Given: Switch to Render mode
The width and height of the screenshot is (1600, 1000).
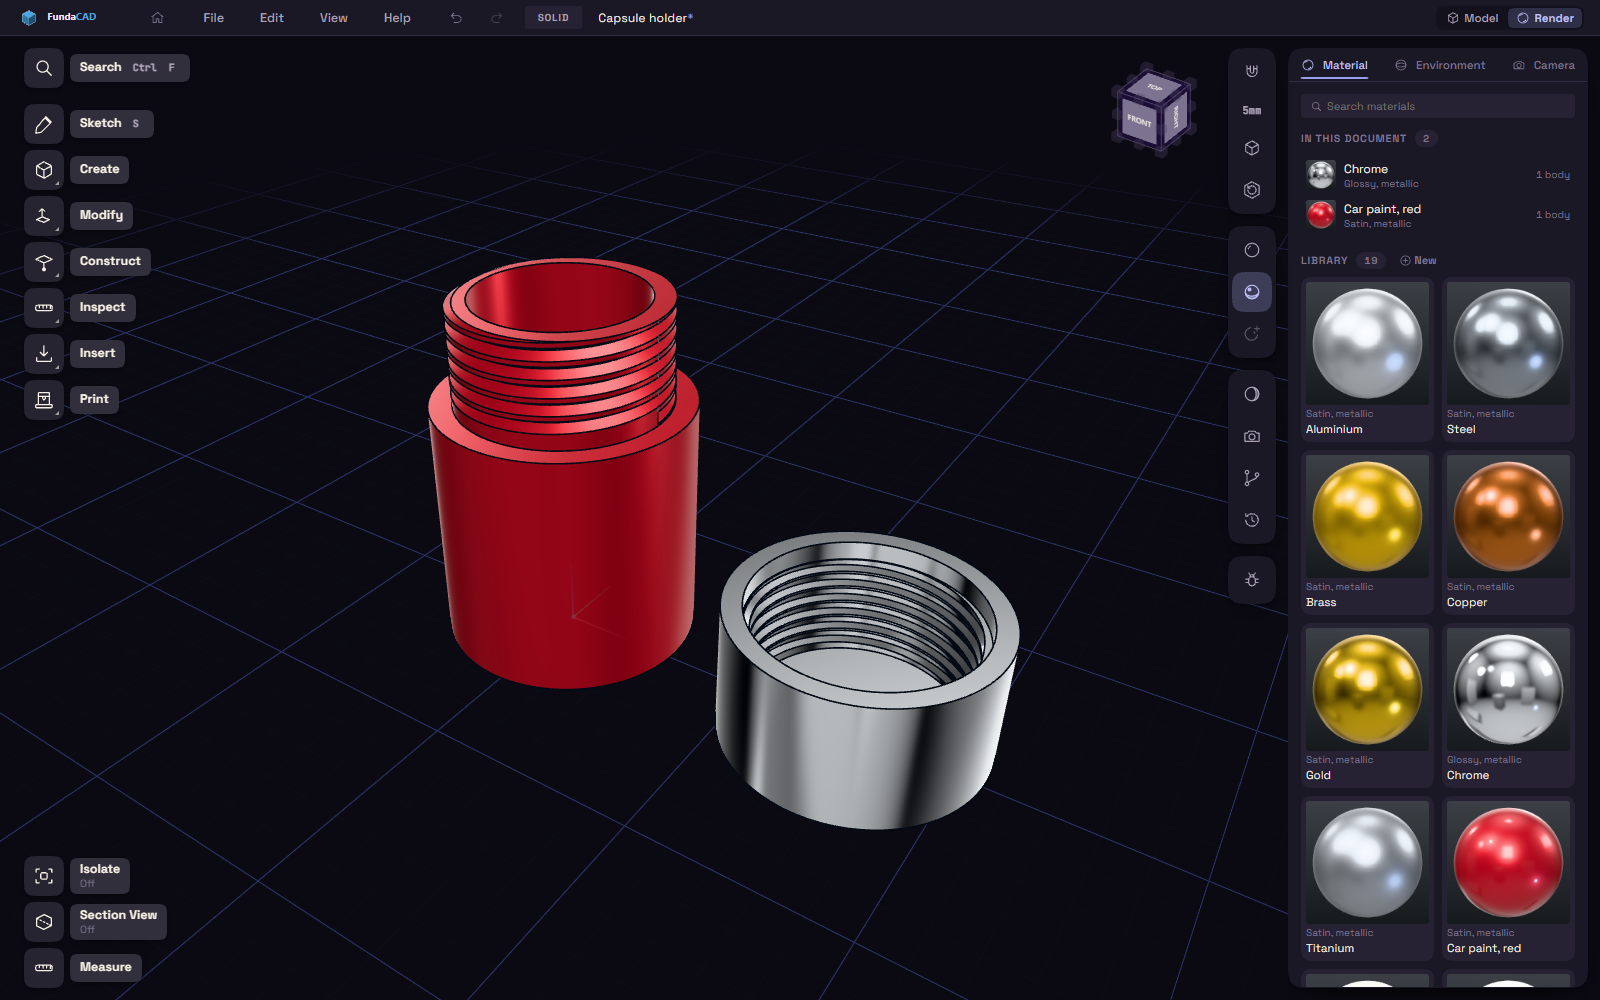Looking at the screenshot, I should point(1545,18).
